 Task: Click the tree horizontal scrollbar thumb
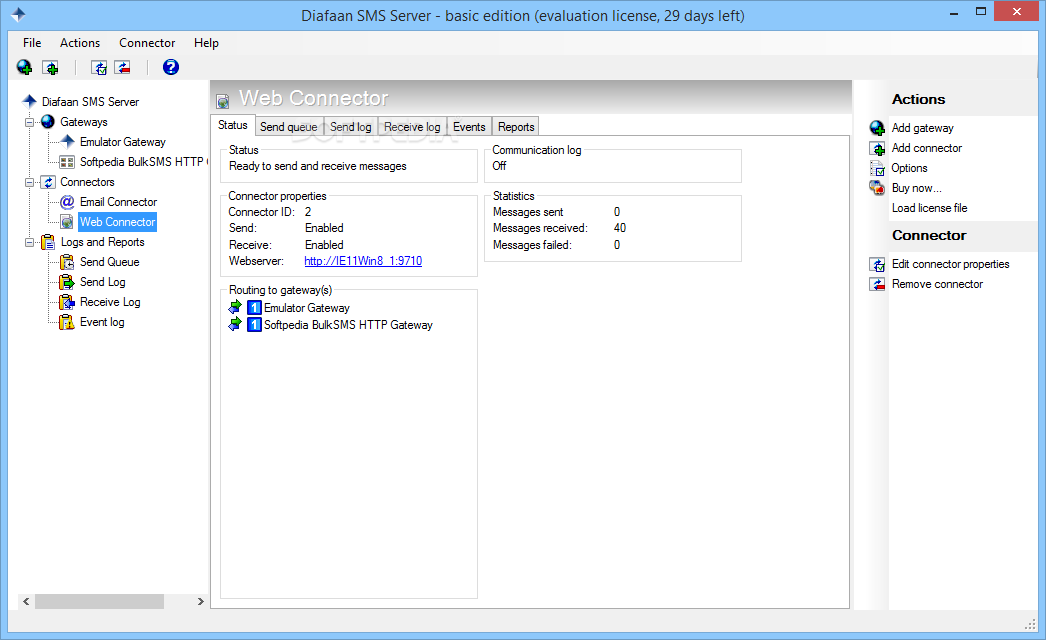pyautogui.click(x=99, y=601)
